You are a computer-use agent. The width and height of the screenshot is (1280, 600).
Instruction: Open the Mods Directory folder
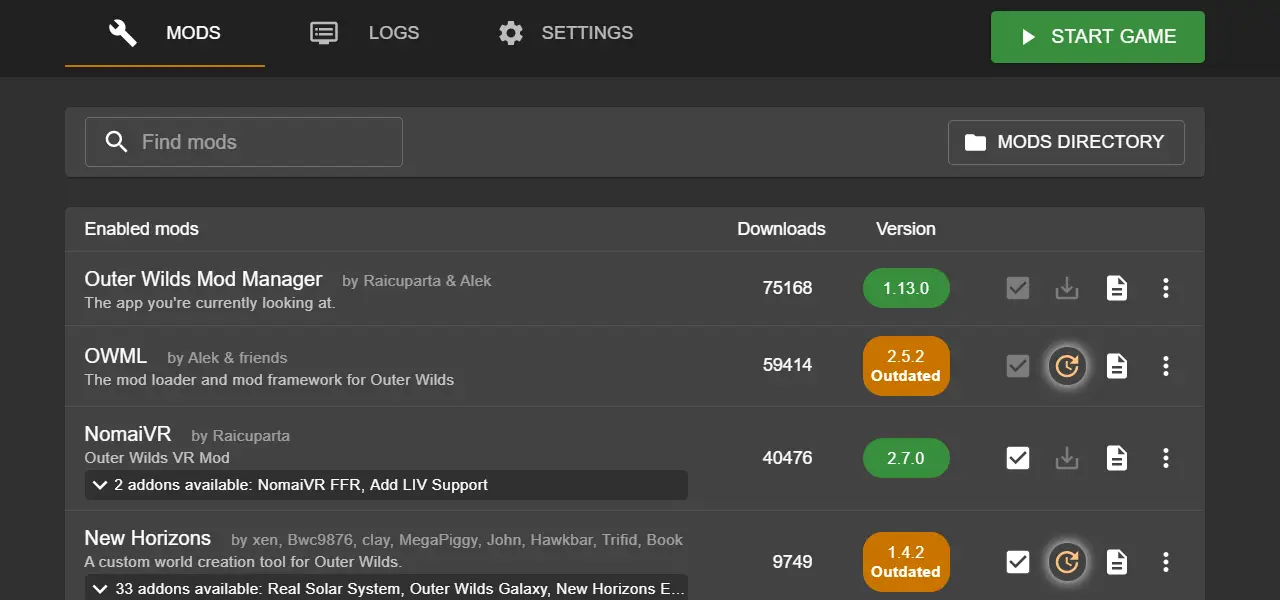1066,142
